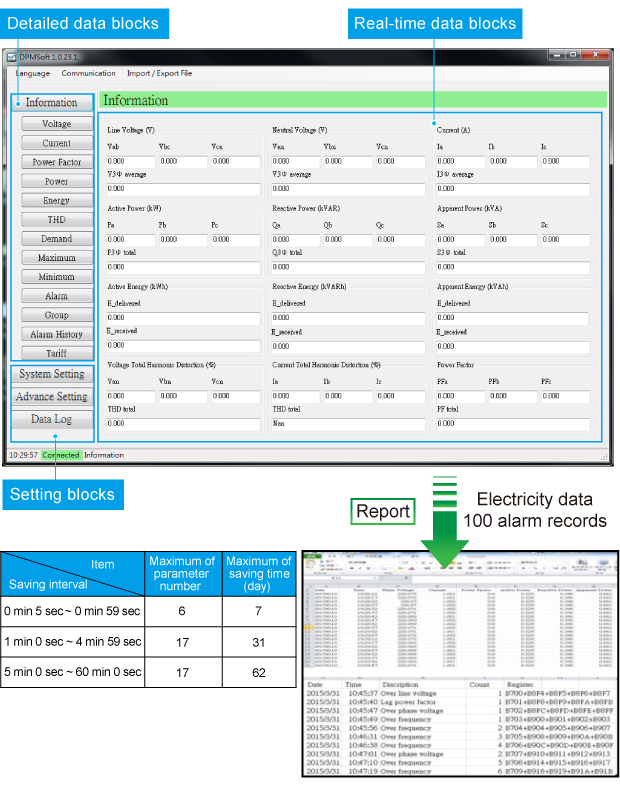This screenshot has height=793, width=620.
Task: Expand the Advance Setting section
Action: [x=52, y=397]
